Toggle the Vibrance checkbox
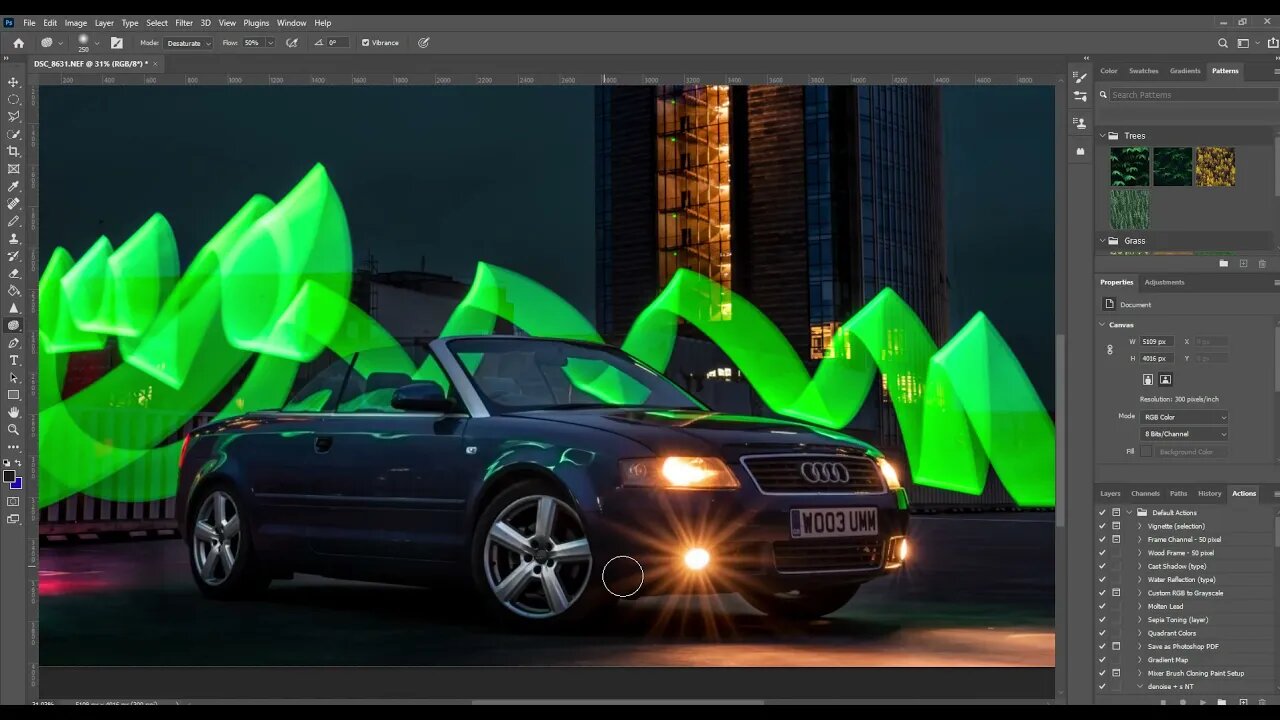Screen dimensions: 1280x720 click(365, 43)
